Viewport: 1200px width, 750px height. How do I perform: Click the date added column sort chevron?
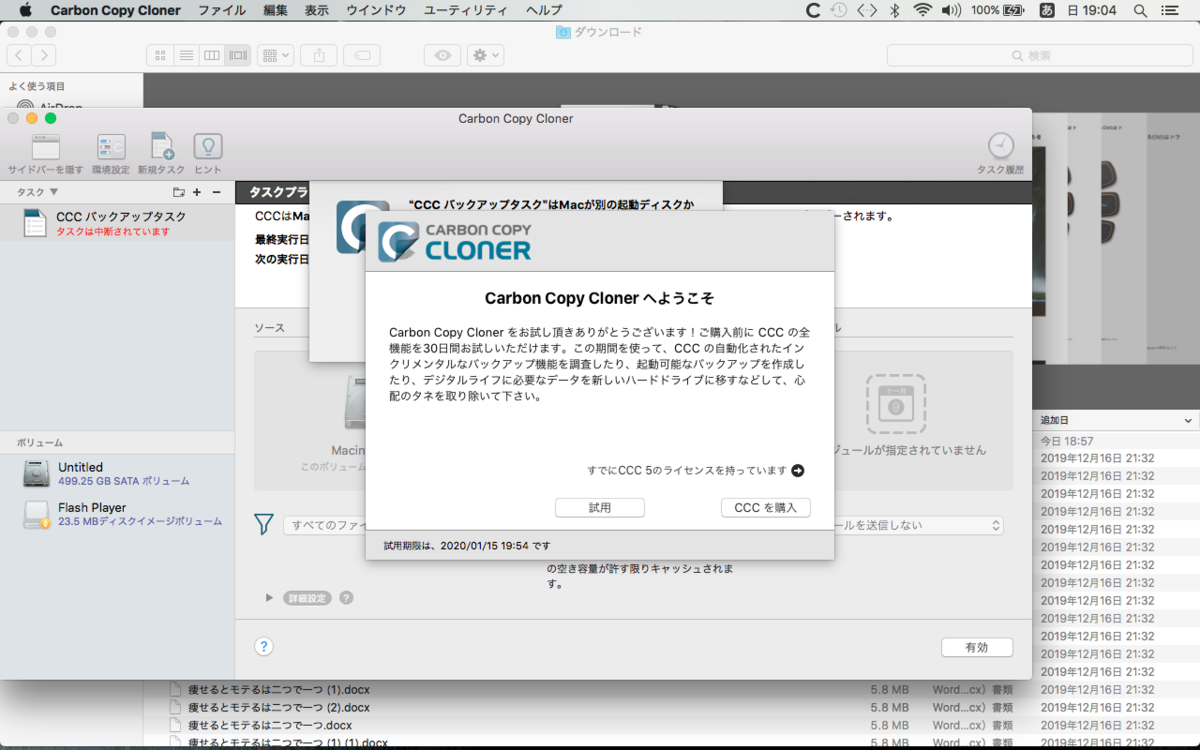pyautogui.click(x=1188, y=421)
